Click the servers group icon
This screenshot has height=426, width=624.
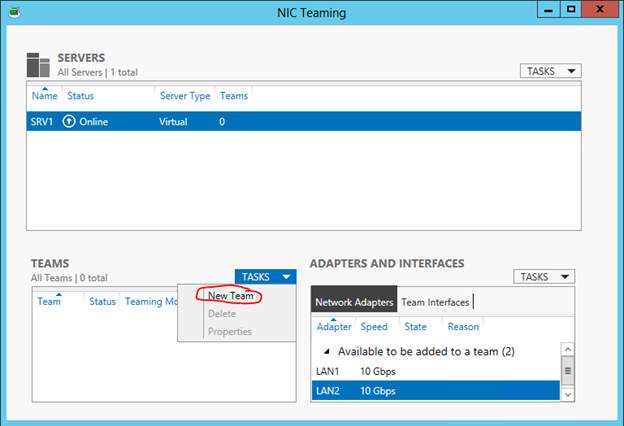(38, 65)
